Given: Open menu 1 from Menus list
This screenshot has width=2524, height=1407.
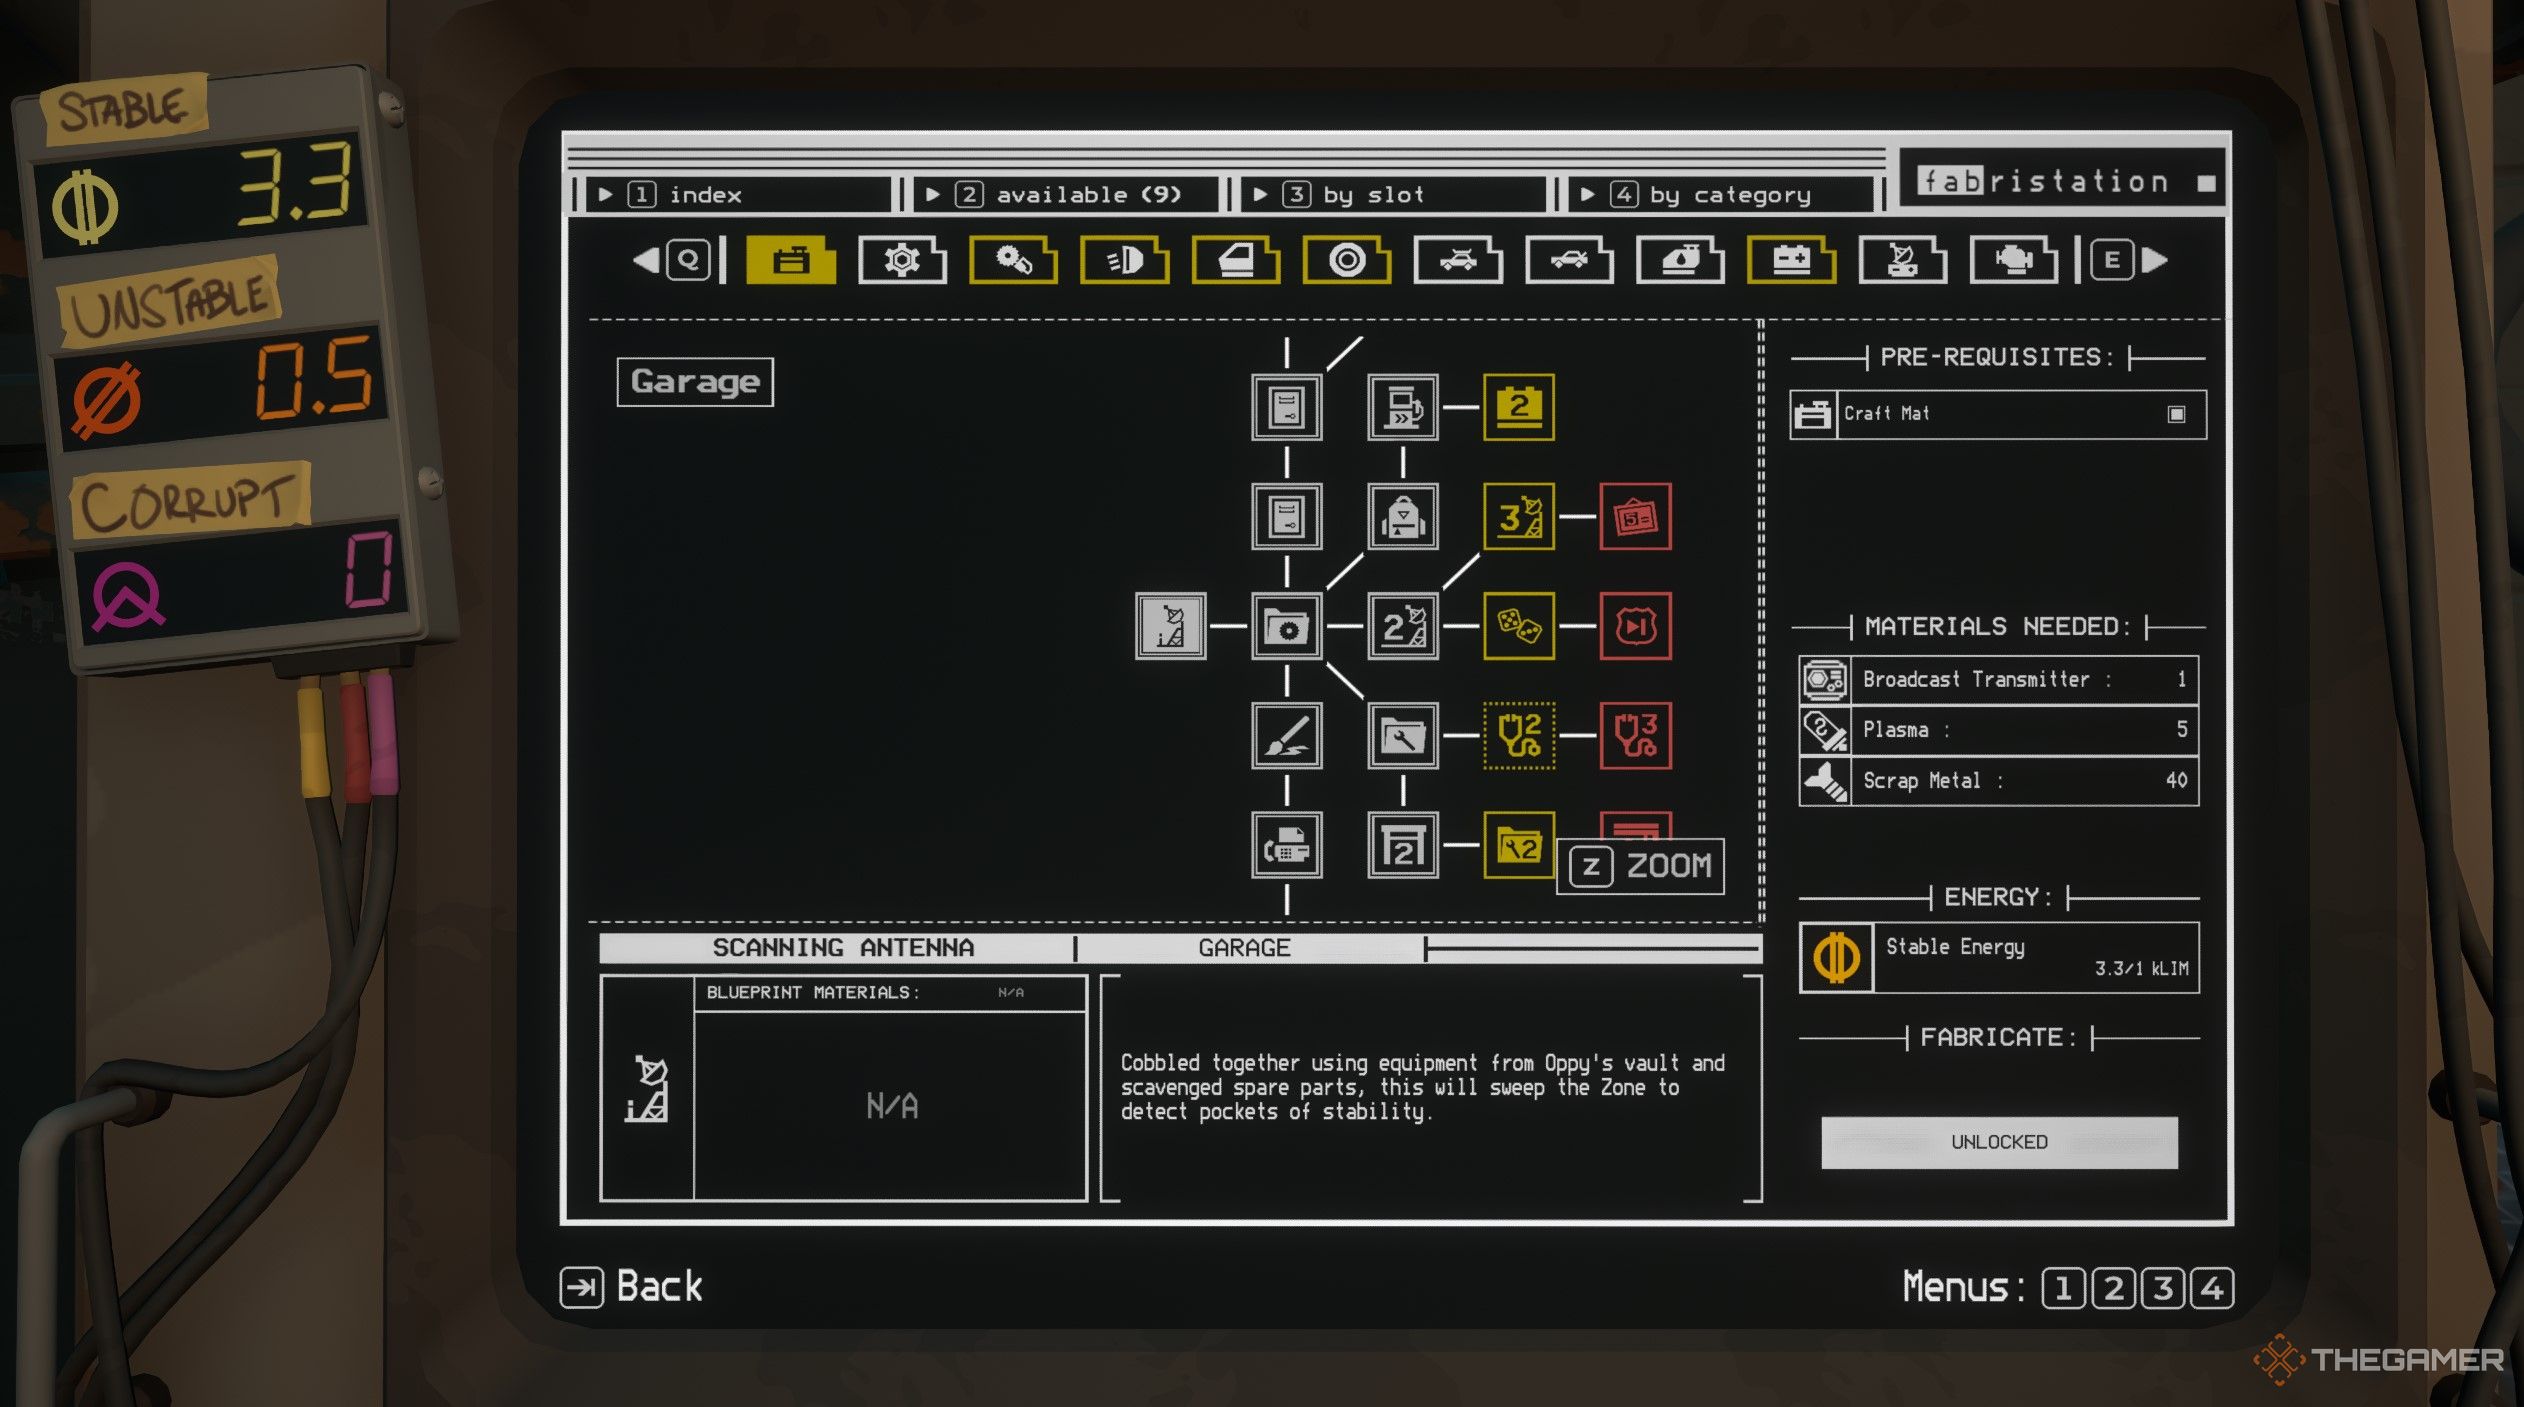Looking at the screenshot, I should click(x=2062, y=1288).
